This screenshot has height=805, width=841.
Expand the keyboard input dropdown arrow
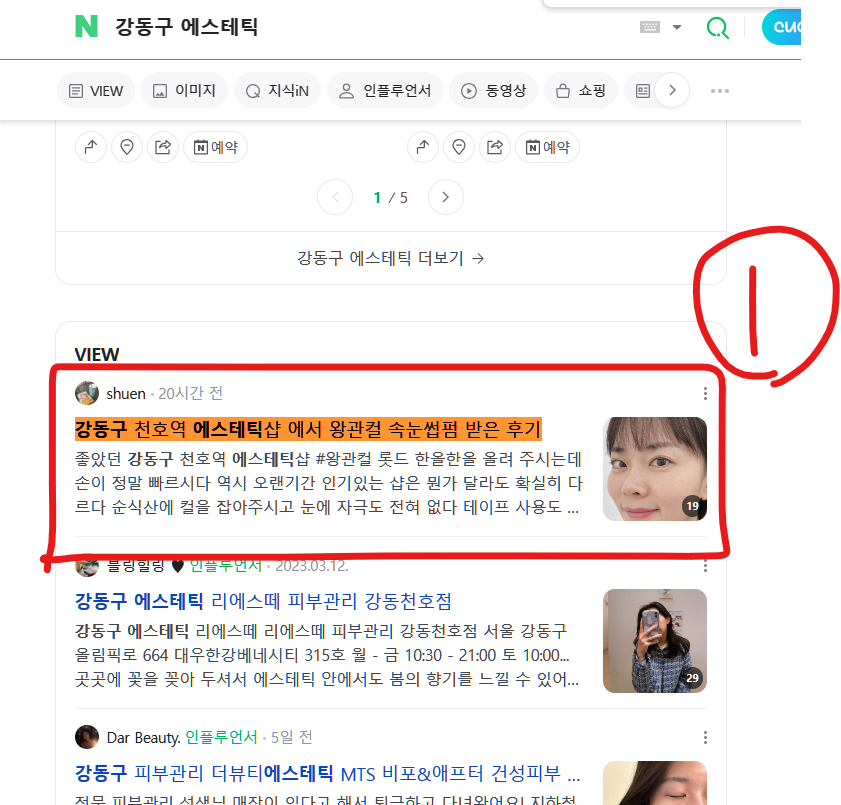677,27
